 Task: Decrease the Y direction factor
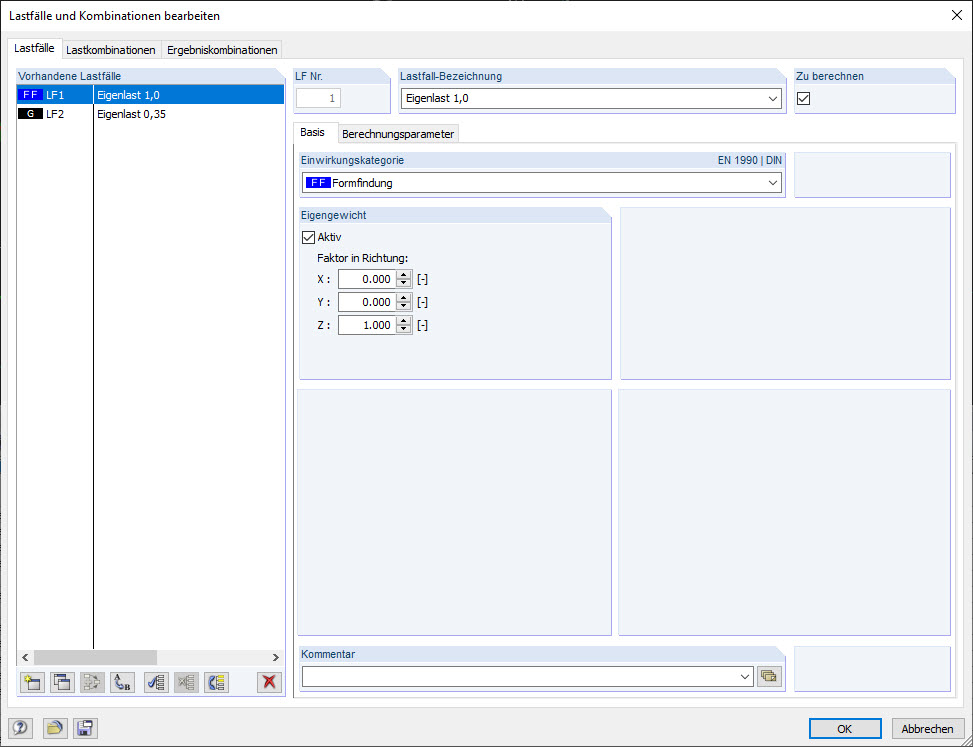tap(404, 306)
